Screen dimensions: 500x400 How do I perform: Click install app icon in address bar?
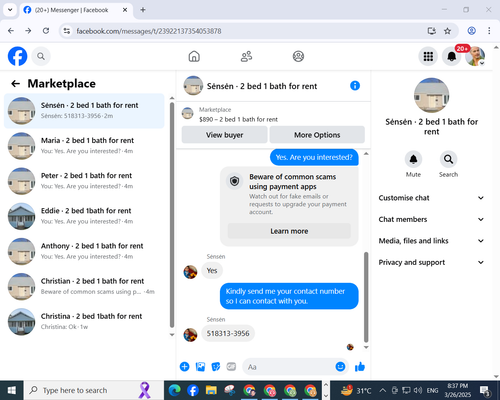point(432,31)
